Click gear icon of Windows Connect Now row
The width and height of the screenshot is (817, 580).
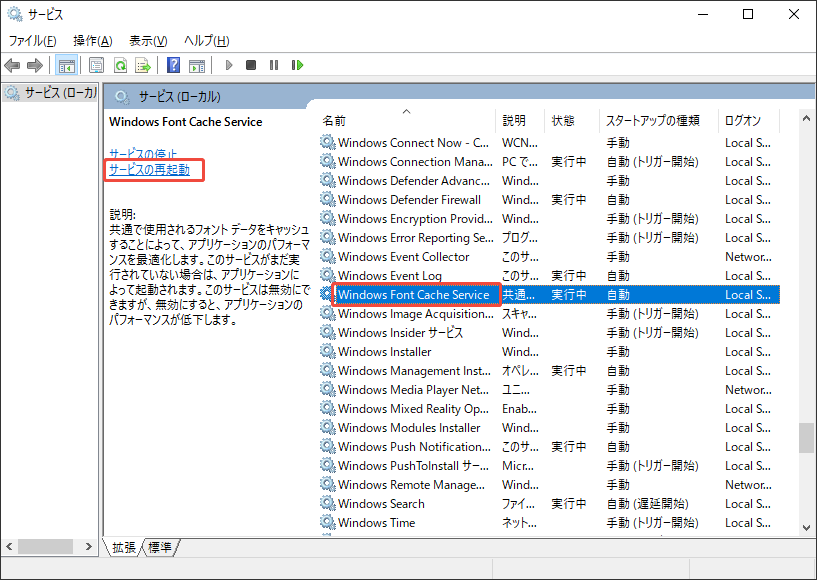pos(327,142)
